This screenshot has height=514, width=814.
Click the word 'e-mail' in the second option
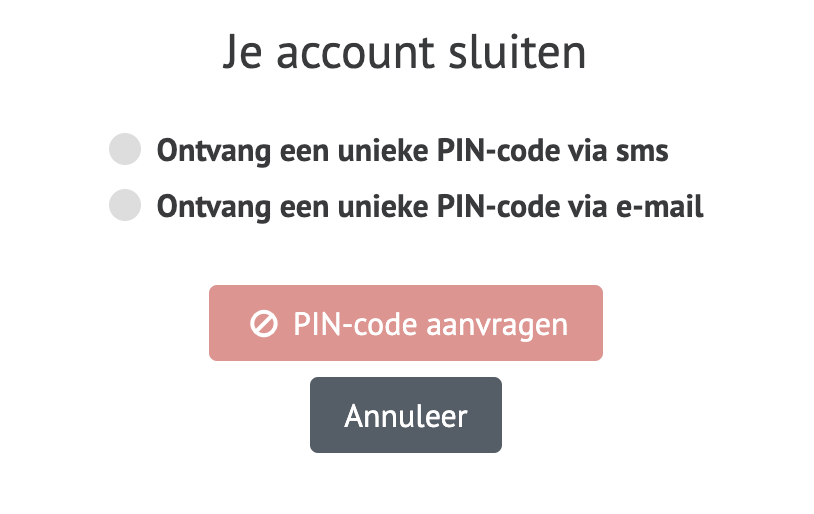pos(660,207)
